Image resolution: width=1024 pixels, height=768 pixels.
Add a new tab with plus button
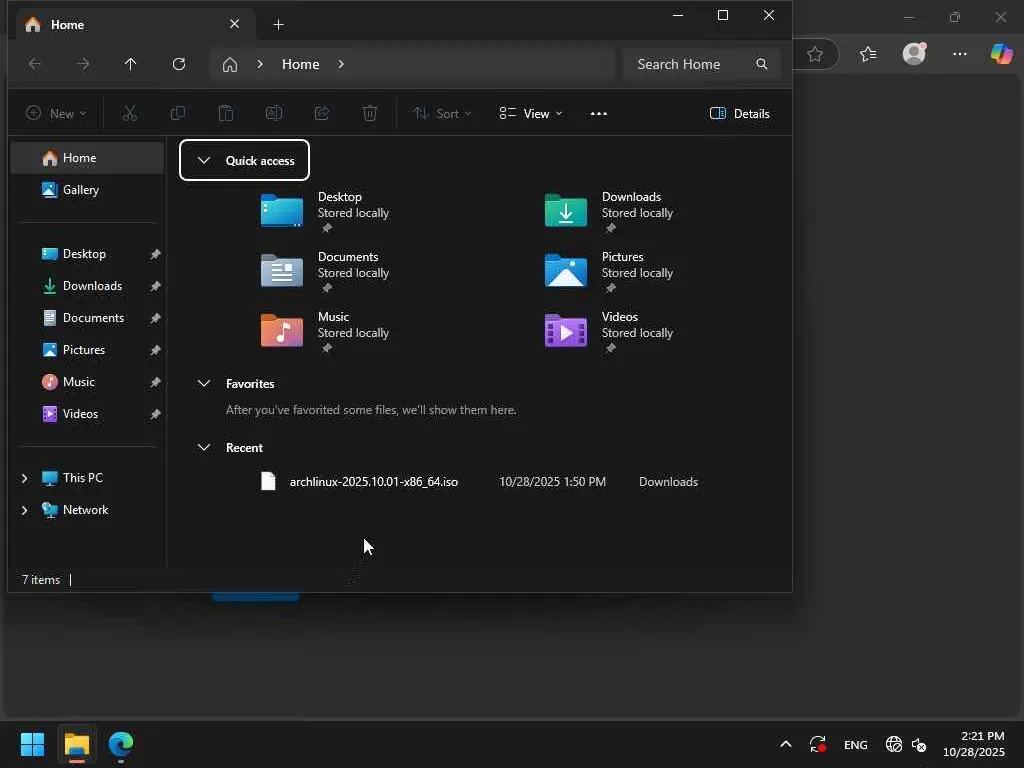pyautogui.click(x=279, y=24)
